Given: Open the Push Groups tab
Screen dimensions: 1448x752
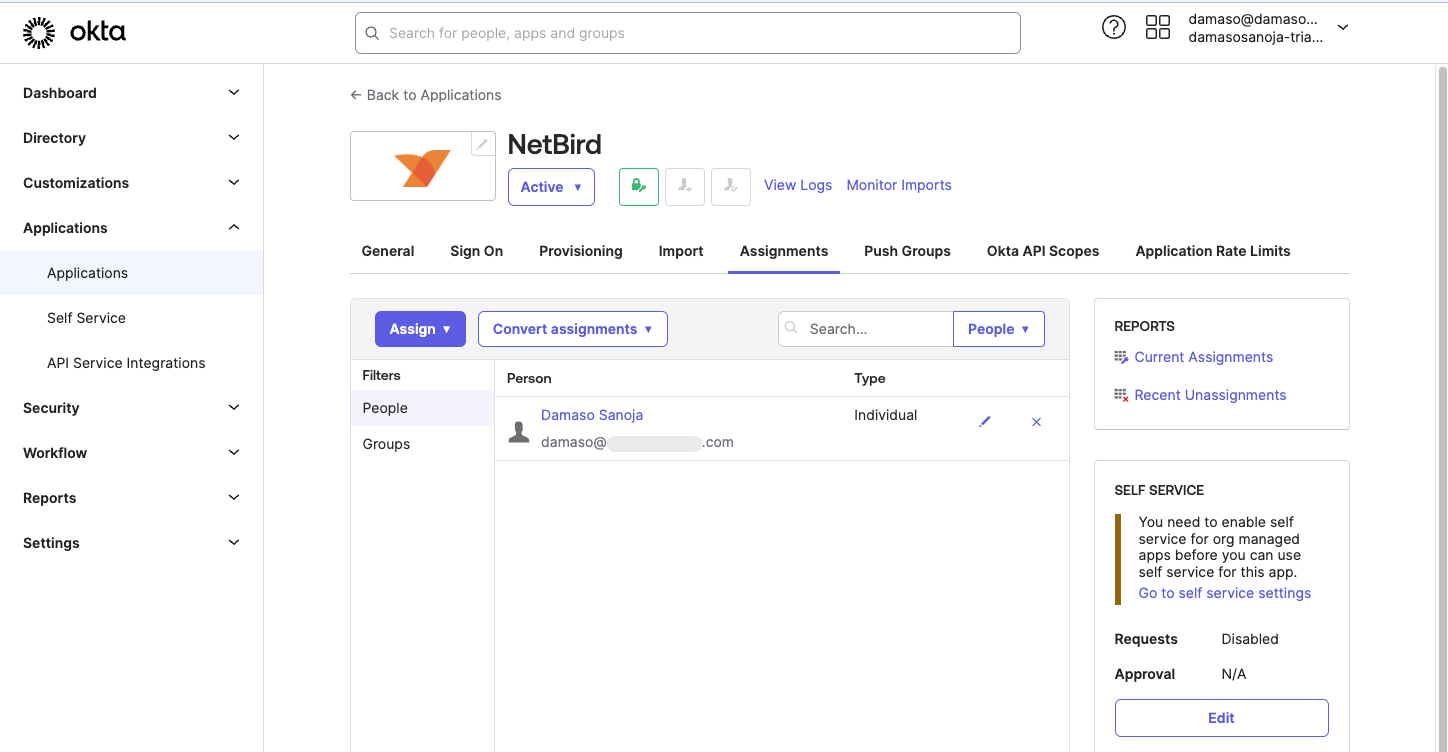Looking at the screenshot, I should pos(906,251).
